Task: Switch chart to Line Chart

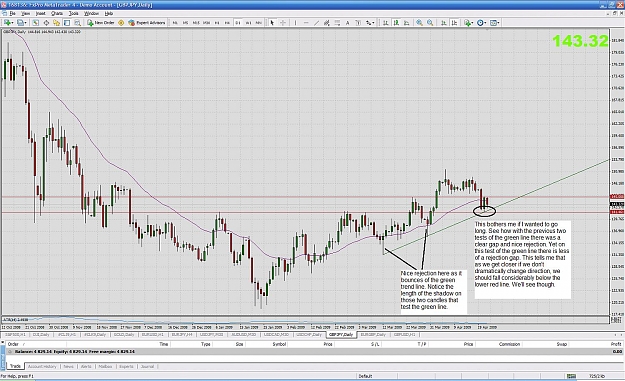Action: tap(406, 23)
